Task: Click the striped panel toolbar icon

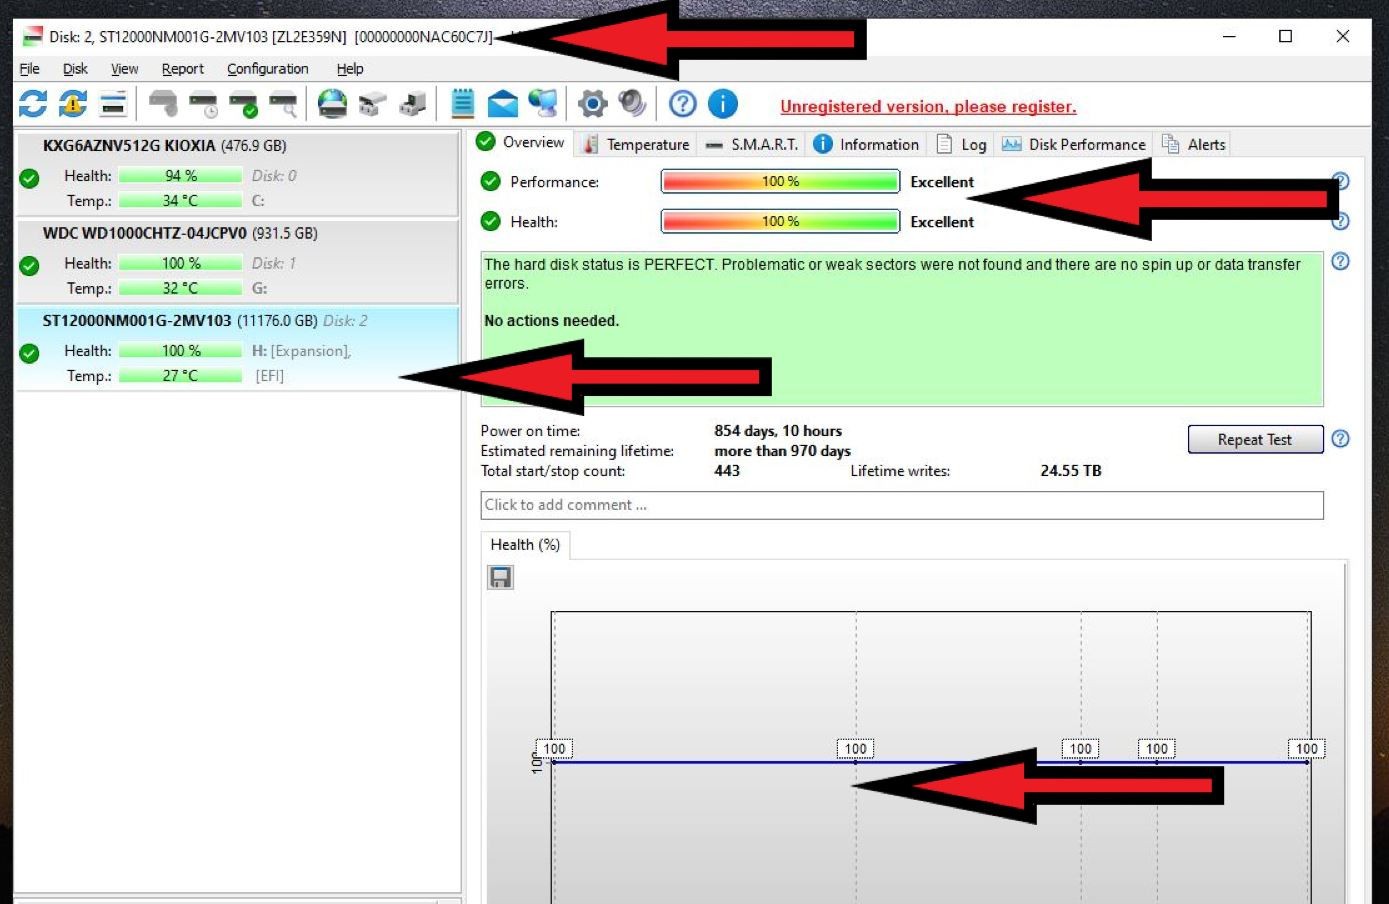Action: pyautogui.click(x=113, y=104)
